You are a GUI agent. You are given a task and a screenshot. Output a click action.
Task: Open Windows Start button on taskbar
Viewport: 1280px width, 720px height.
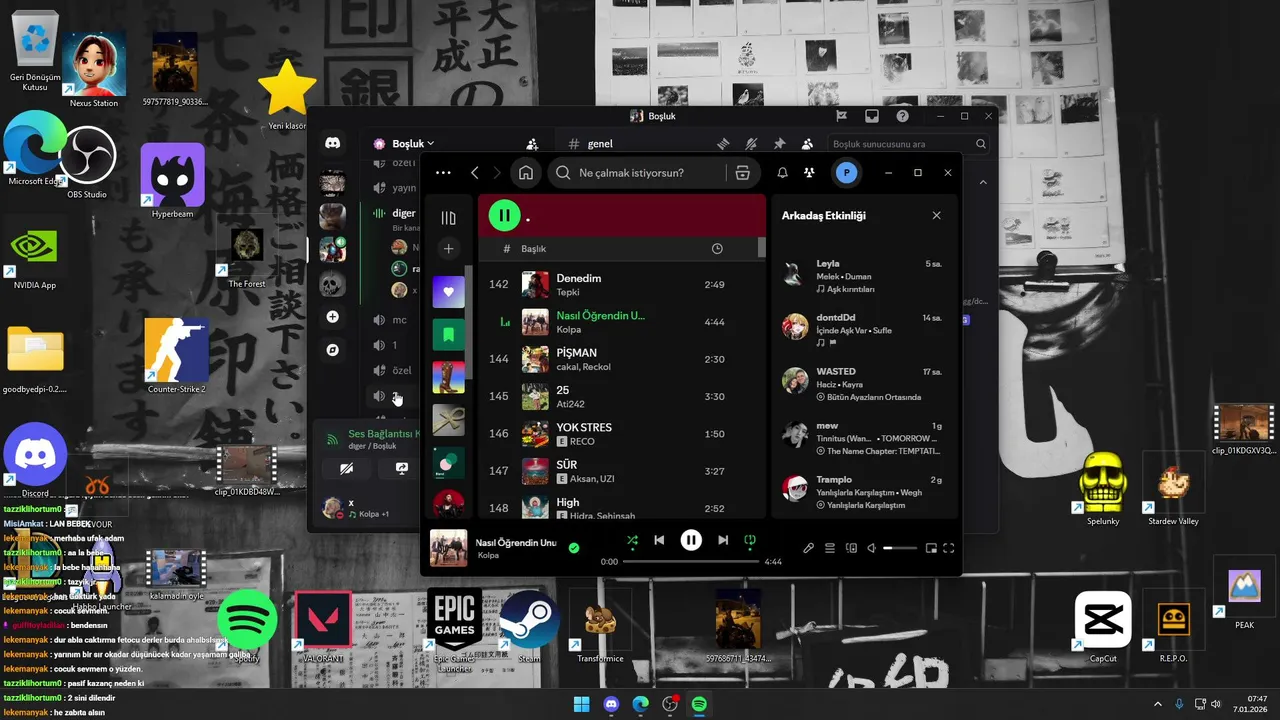pyautogui.click(x=581, y=704)
